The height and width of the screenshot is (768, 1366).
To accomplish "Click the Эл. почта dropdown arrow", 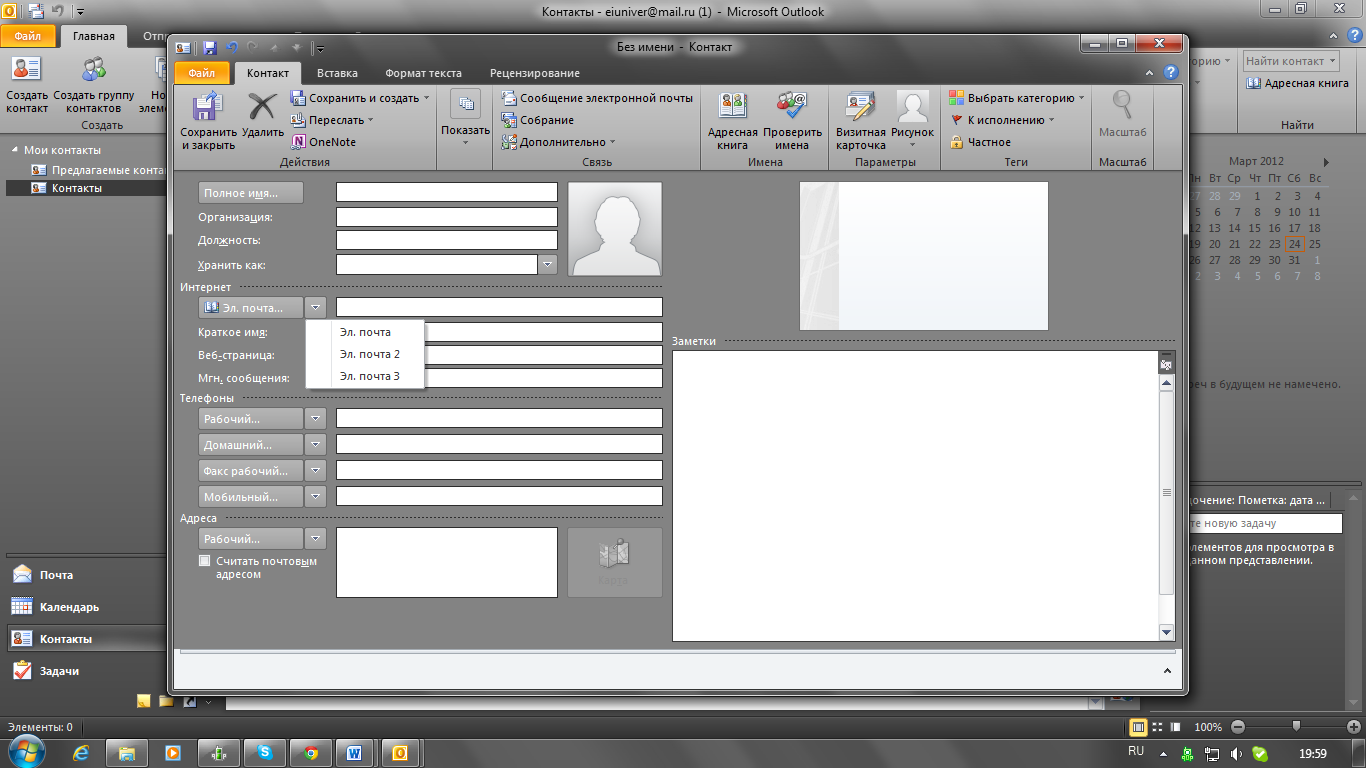I will [x=316, y=308].
